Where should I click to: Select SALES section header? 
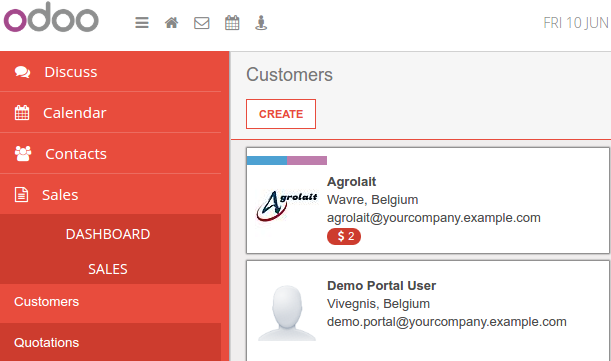(x=108, y=269)
